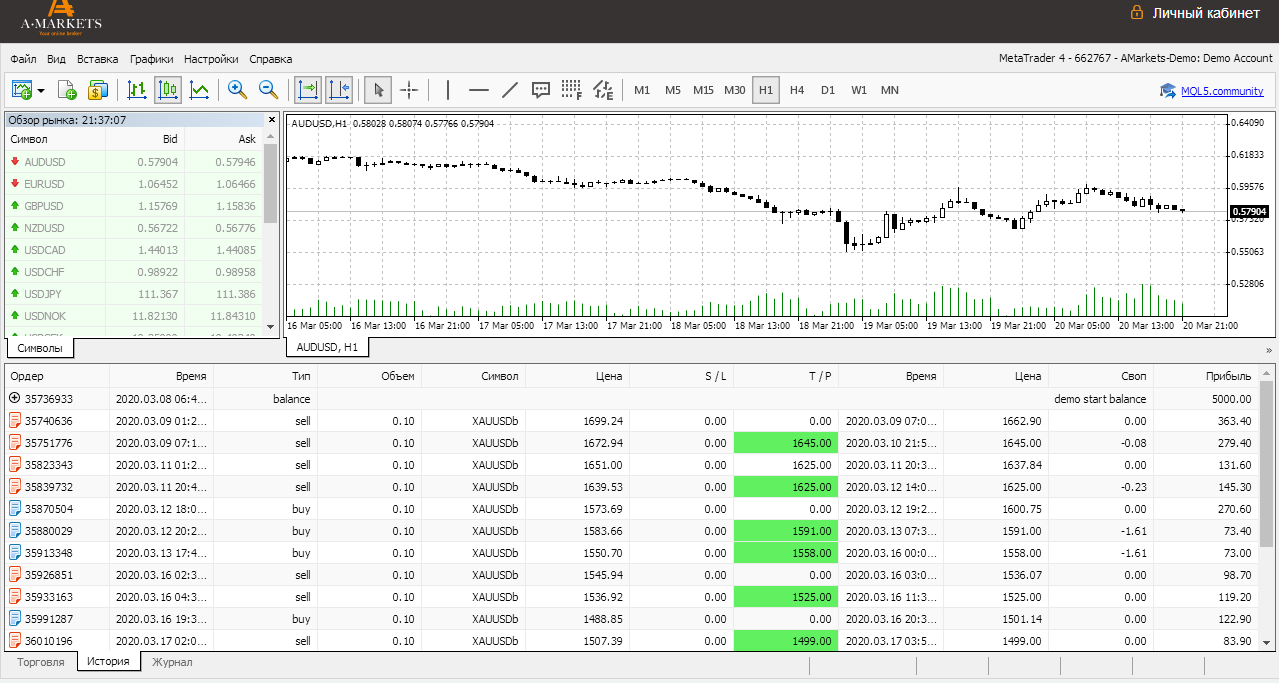Select the trendline drawing tool
Image resolution: width=1279 pixels, height=683 pixels.
coord(510,90)
